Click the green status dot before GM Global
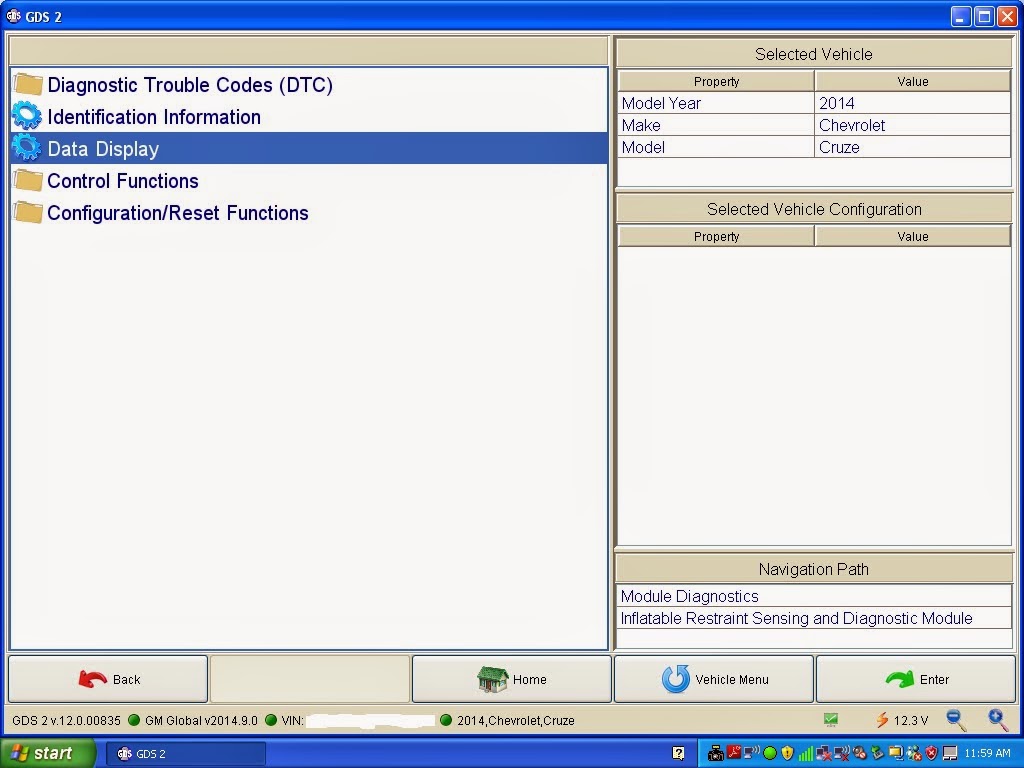The width and height of the screenshot is (1024, 768). (x=134, y=720)
